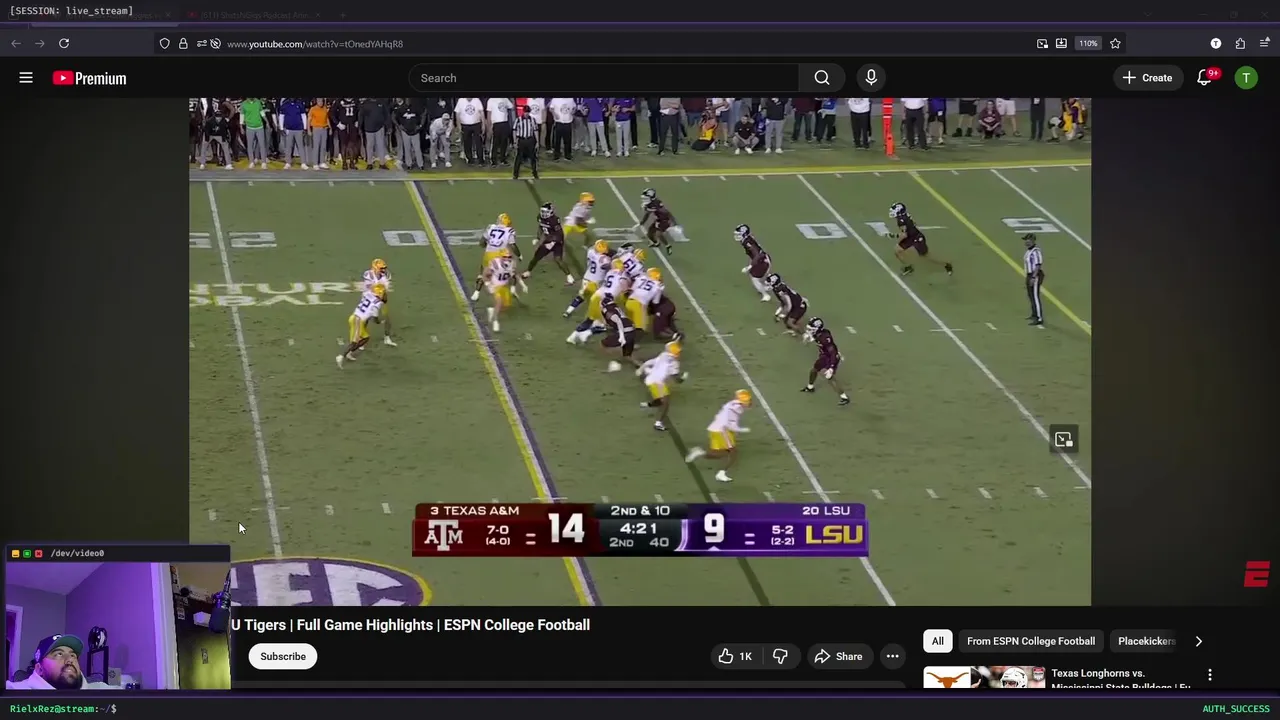Image resolution: width=1280 pixels, height=720 pixels.
Task: Select the All filter chip
Action: pyautogui.click(x=938, y=641)
